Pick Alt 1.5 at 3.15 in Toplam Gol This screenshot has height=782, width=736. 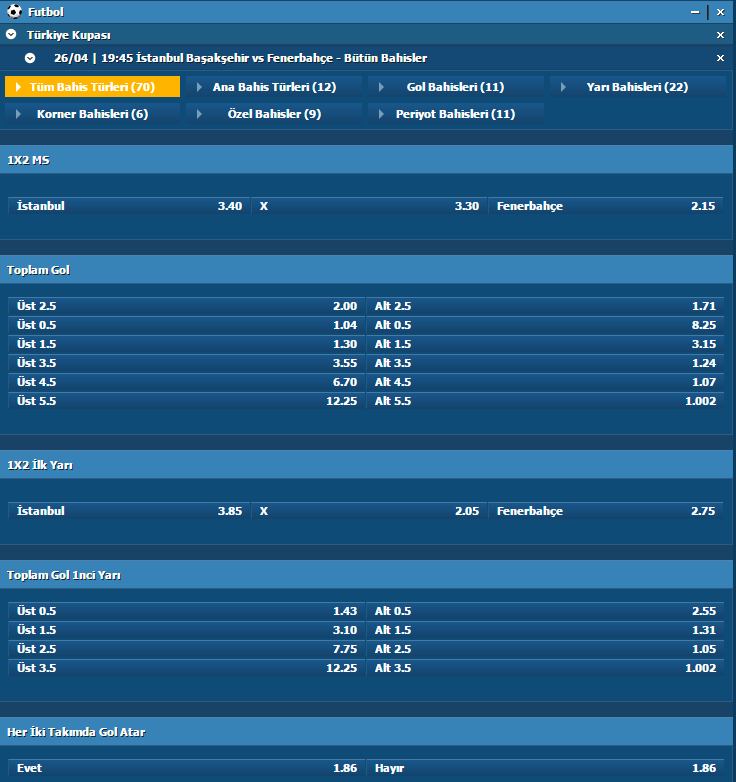tap(545, 344)
